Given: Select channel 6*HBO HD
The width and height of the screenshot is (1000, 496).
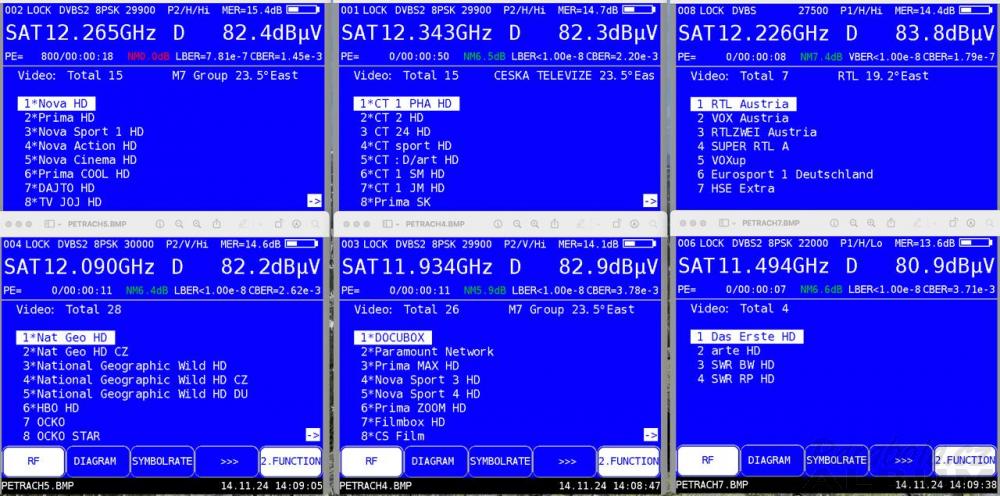Looking at the screenshot, I should tap(51, 408).
